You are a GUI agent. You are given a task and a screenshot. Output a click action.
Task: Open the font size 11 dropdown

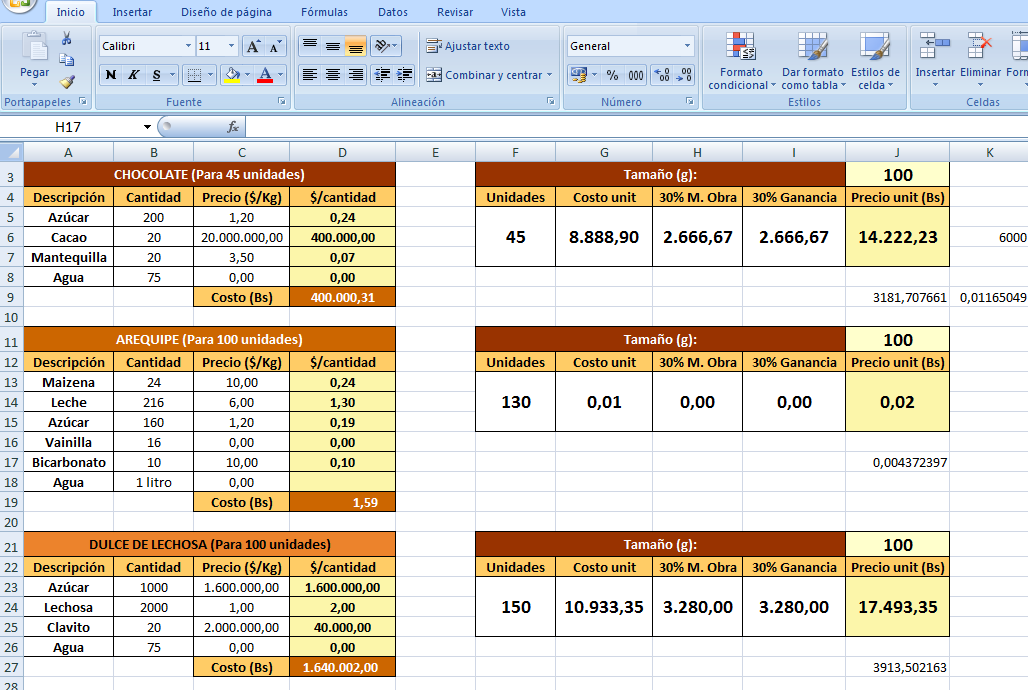pyautogui.click(x=231, y=46)
